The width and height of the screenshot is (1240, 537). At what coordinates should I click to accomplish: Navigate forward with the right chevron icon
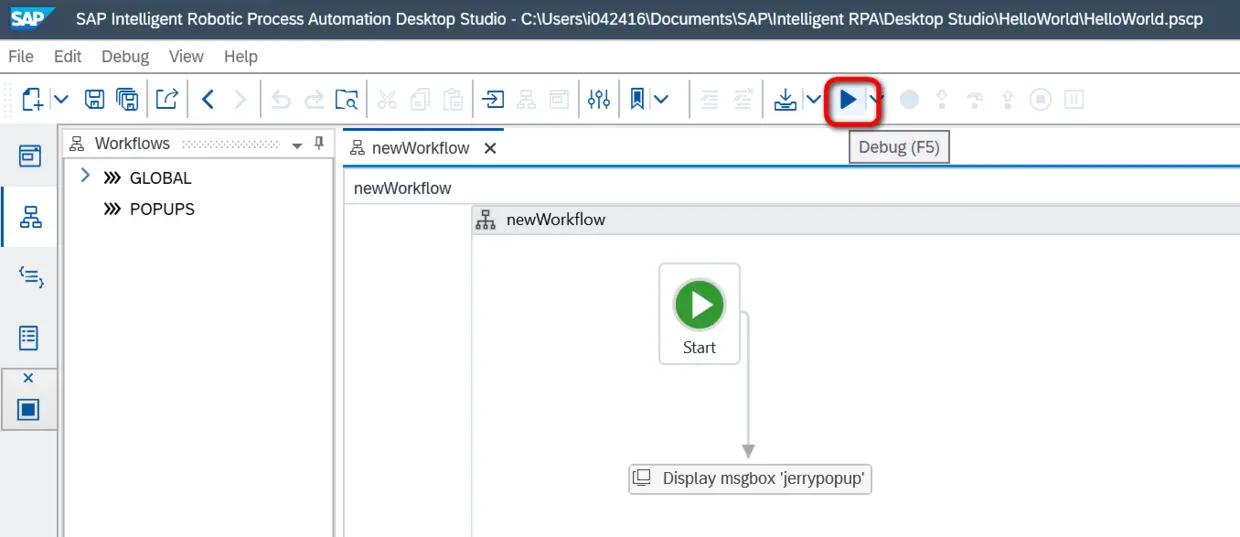point(240,99)
